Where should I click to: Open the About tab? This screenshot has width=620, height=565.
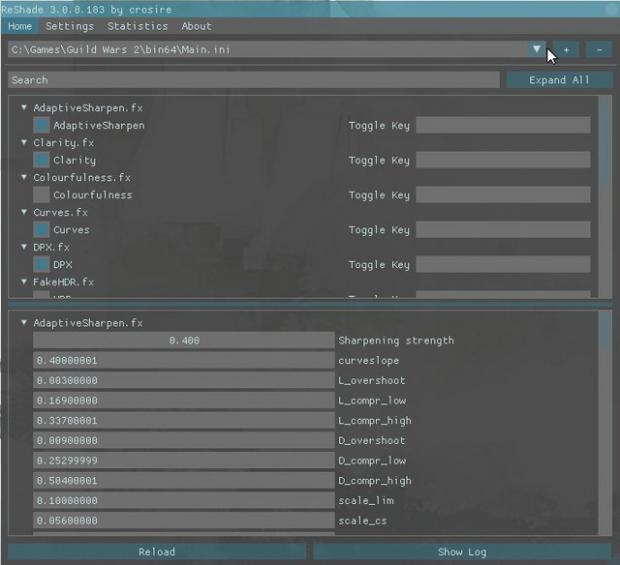pos(196,26)
